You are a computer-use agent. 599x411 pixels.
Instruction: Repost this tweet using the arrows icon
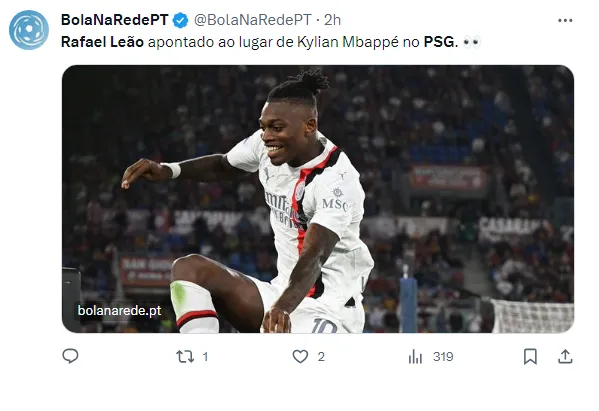coord(185,357)
